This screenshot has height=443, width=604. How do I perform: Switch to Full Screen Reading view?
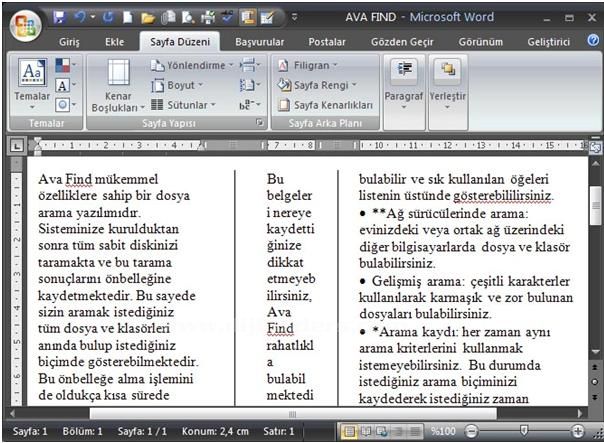click(366, 431)
